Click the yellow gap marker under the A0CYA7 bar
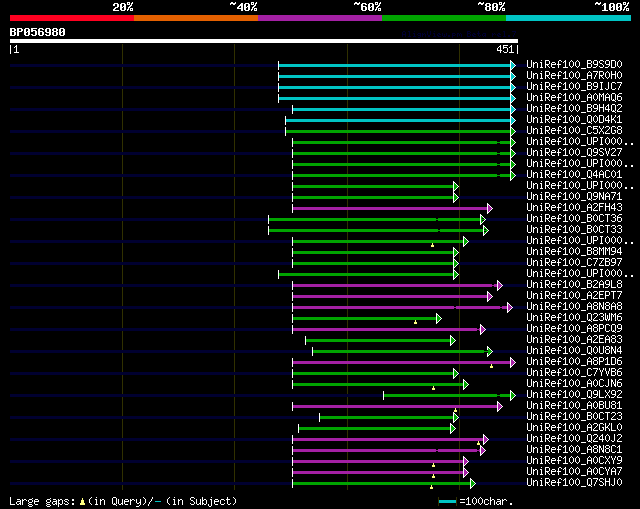This screenshot has height=509, width=640. tap(433, 476)
